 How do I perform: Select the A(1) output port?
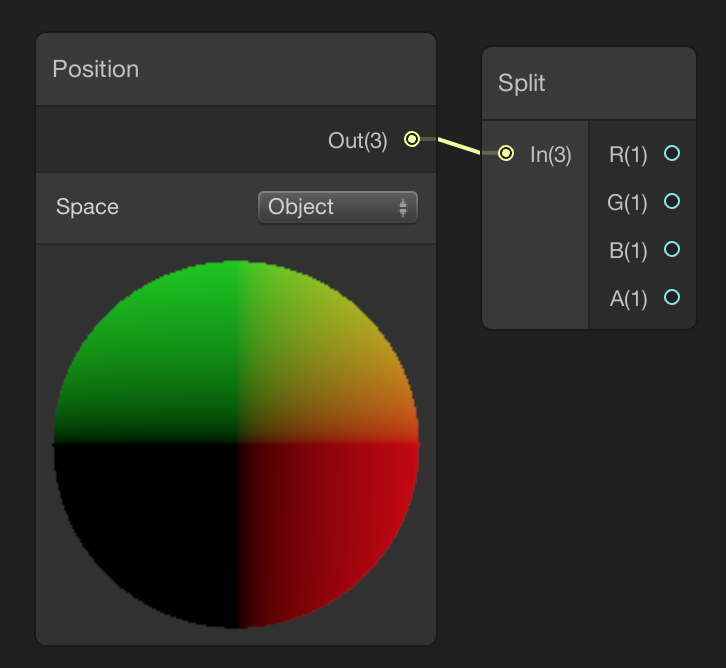[x=672, y=297]
